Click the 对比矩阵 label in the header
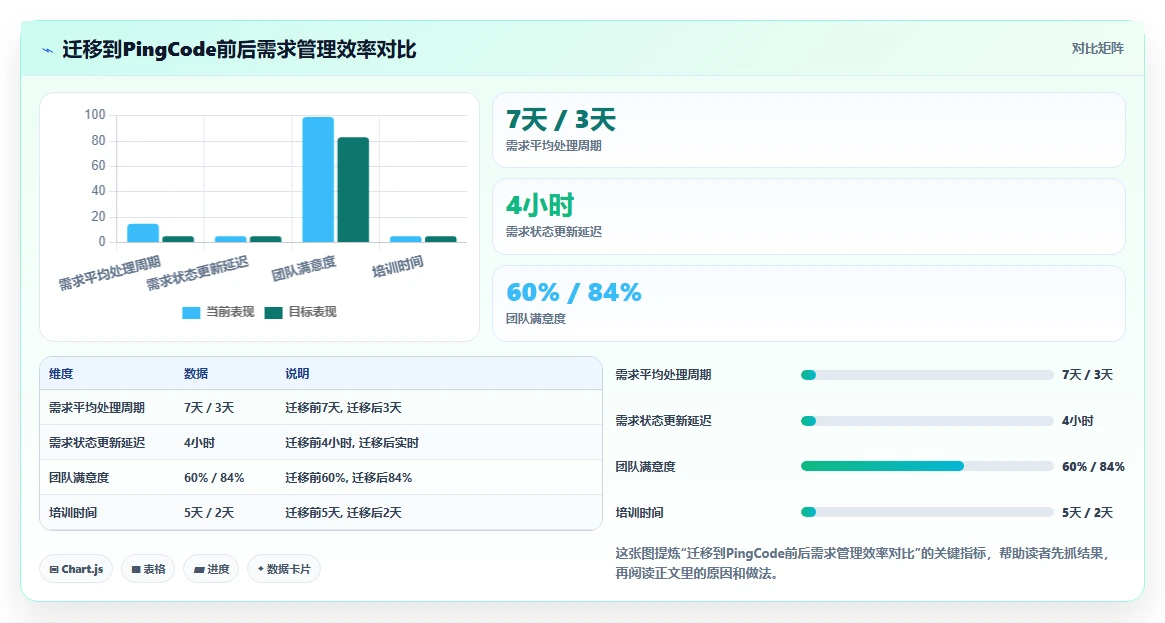 (1097, 48)
